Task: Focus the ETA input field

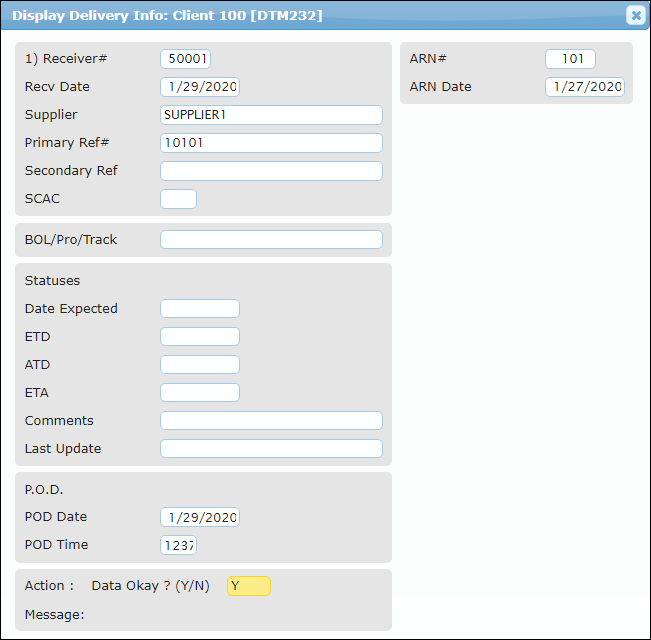Action: [200, 393]
